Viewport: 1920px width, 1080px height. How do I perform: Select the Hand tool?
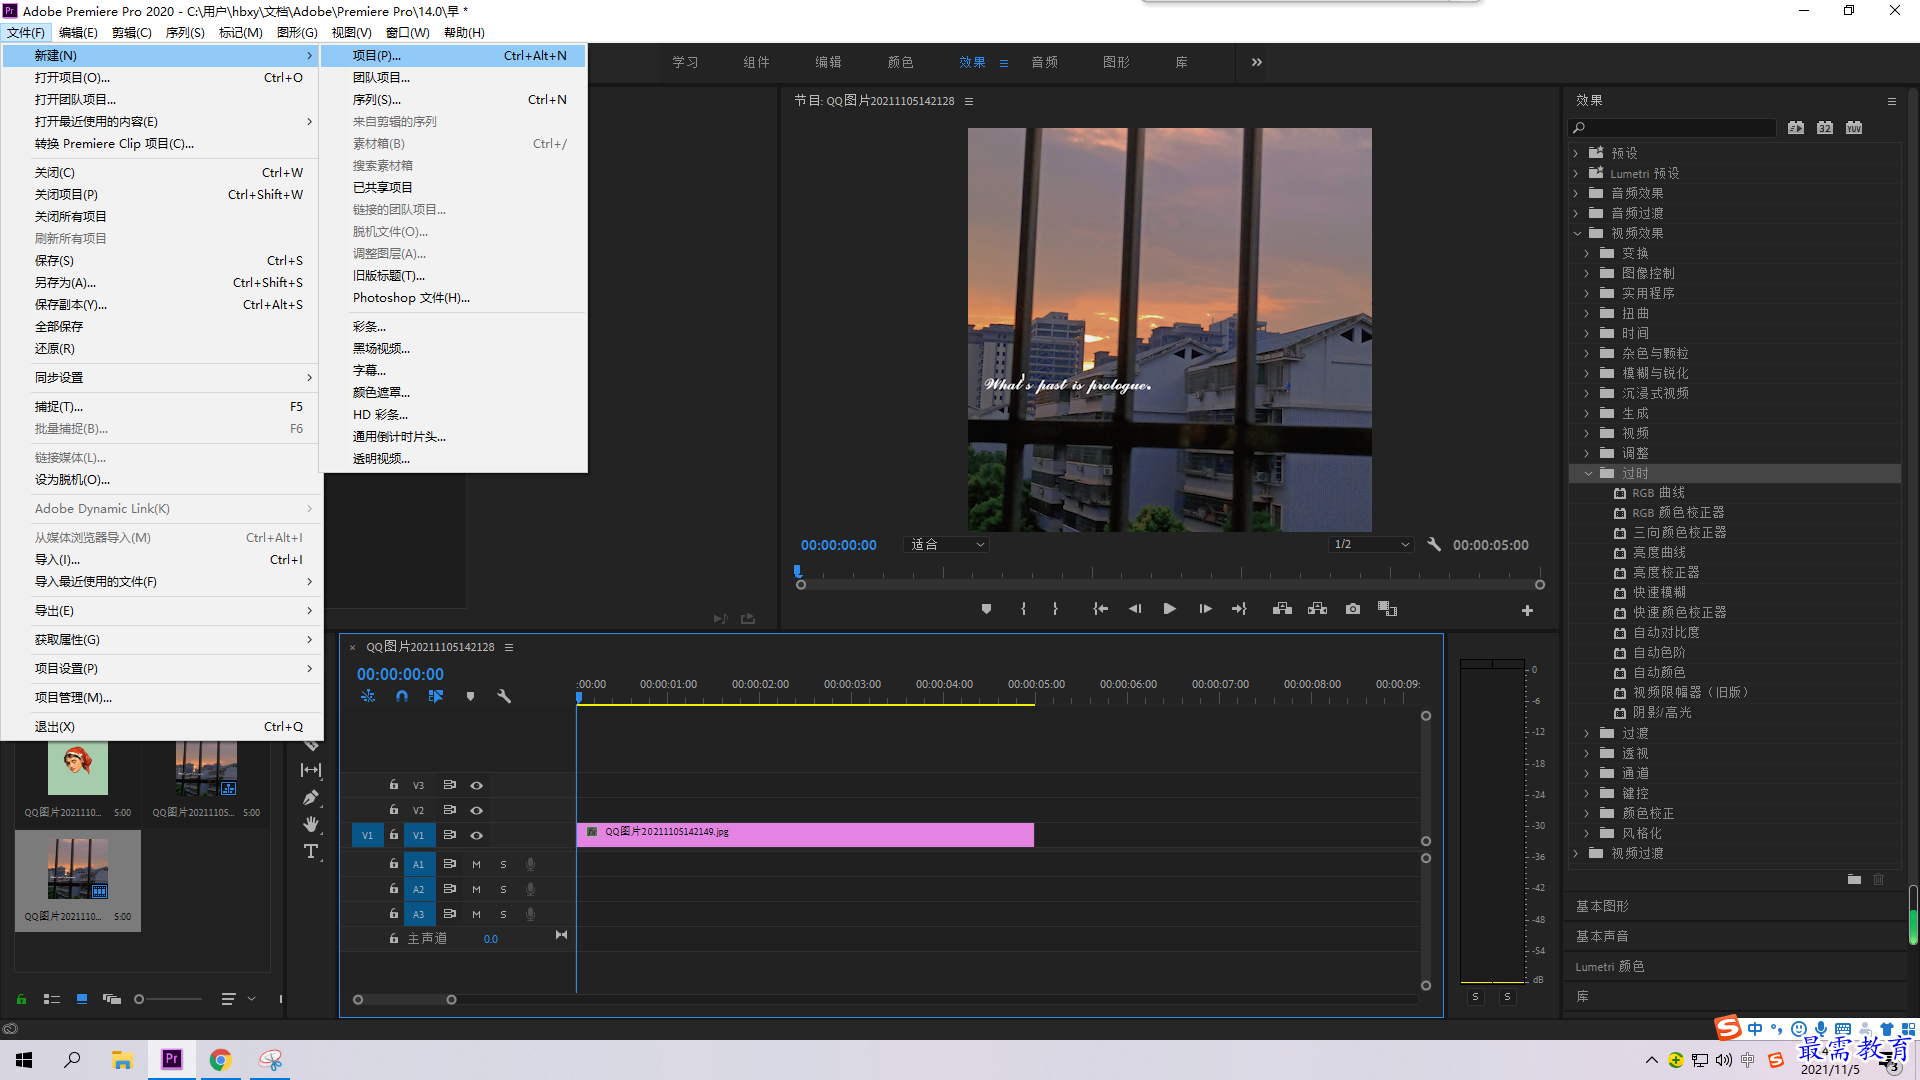(x=311, y=824)
